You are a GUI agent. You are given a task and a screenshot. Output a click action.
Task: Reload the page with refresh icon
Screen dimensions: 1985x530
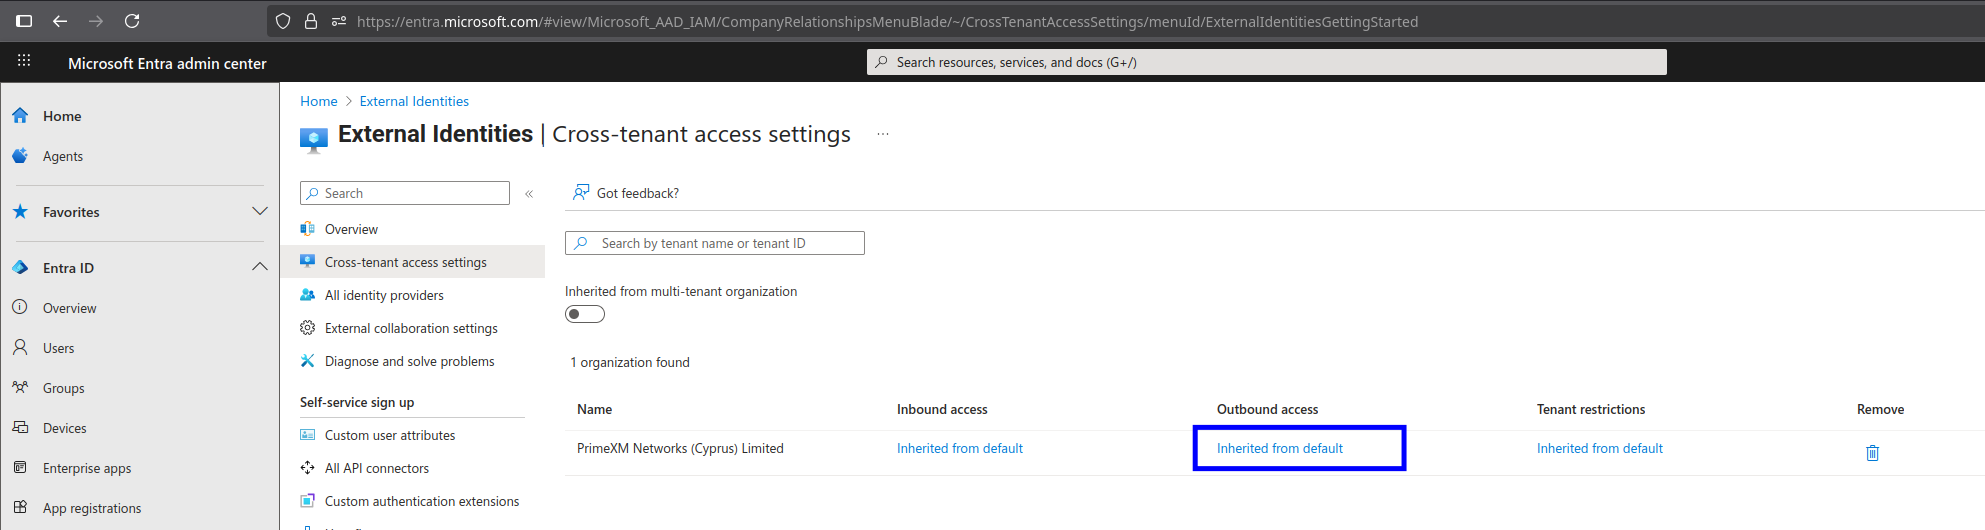132,21
